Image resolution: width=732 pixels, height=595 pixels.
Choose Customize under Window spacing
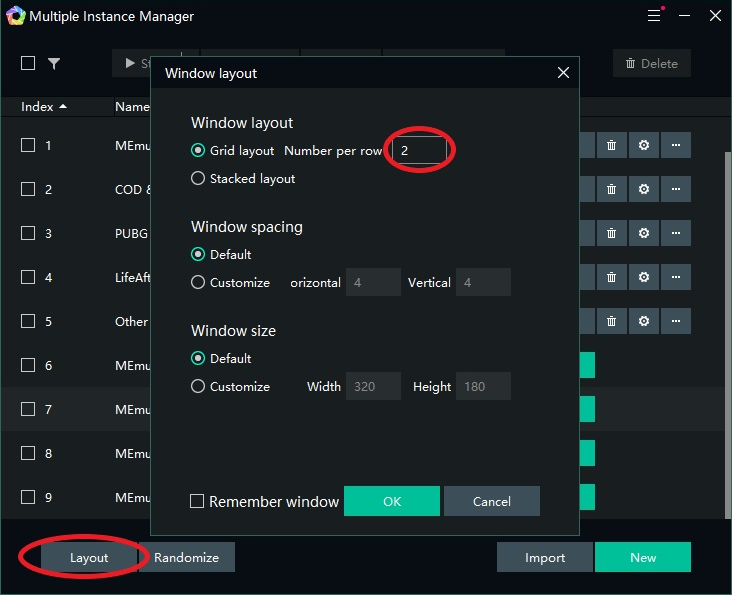tap(198, 282)
